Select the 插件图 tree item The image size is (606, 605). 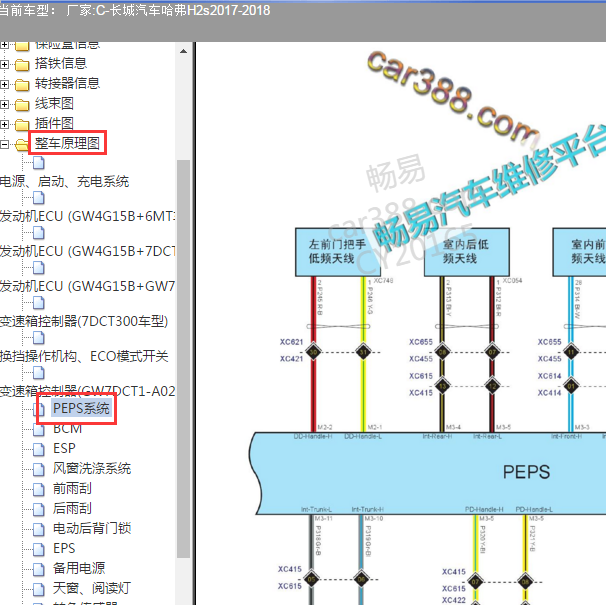click(54, 124)
